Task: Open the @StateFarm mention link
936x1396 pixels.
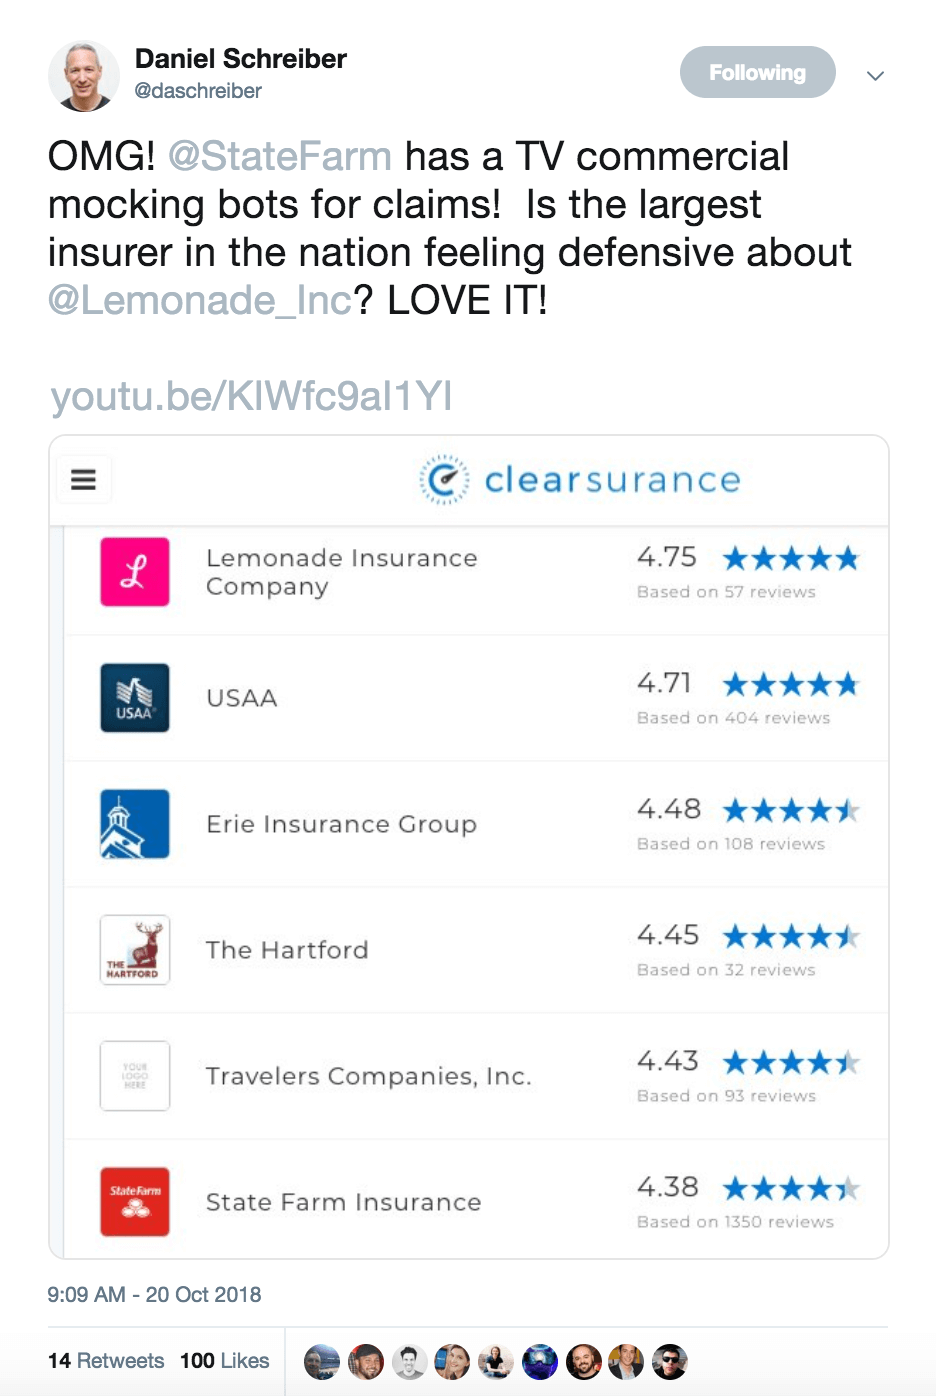Action: (x=279, y=157)
